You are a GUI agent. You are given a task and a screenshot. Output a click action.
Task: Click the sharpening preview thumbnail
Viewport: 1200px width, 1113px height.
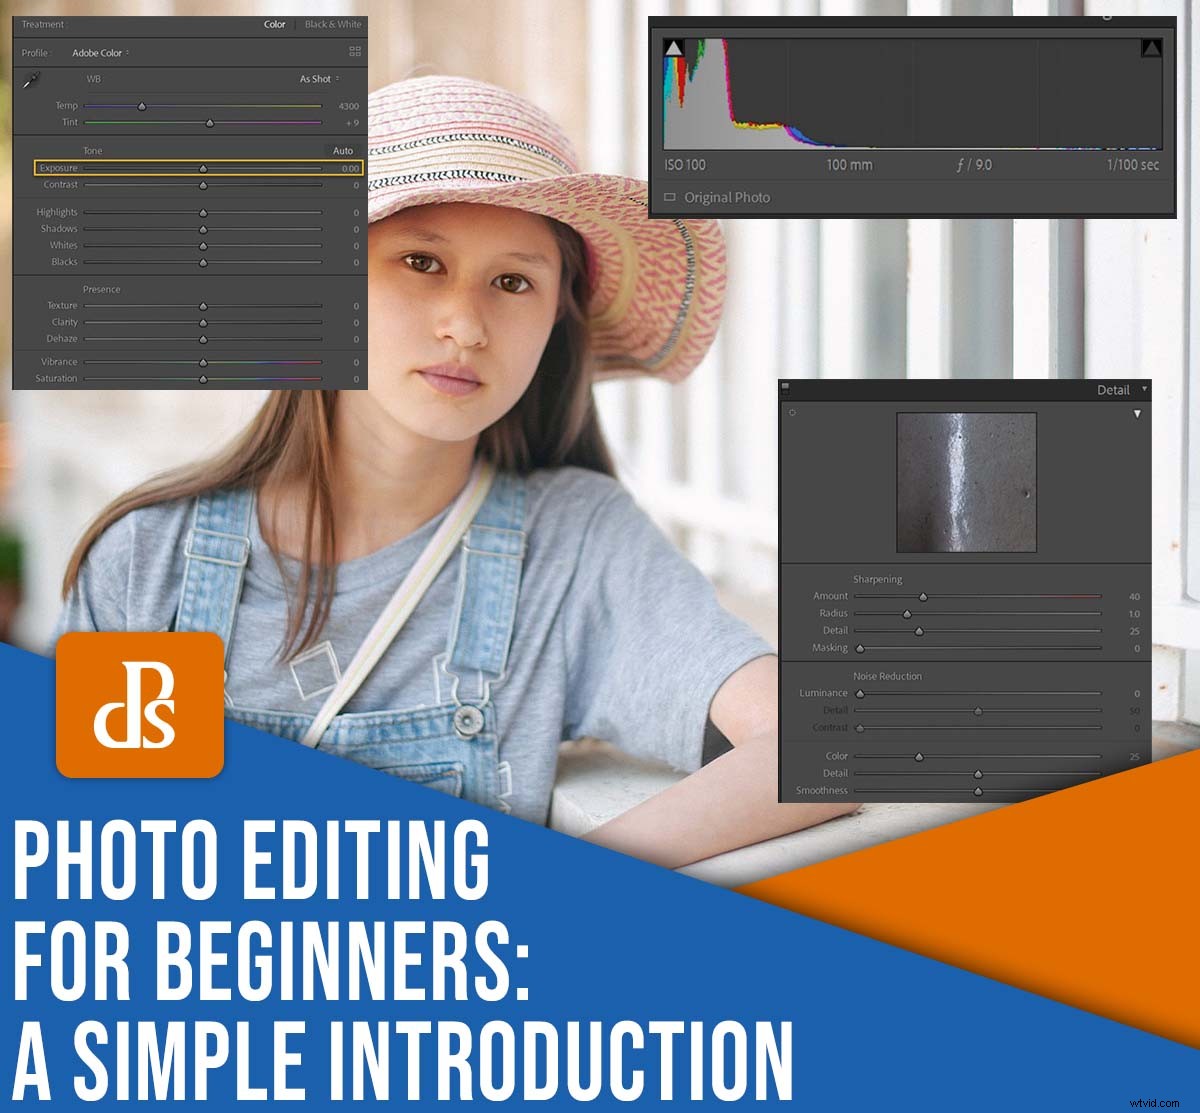point(968,480)
